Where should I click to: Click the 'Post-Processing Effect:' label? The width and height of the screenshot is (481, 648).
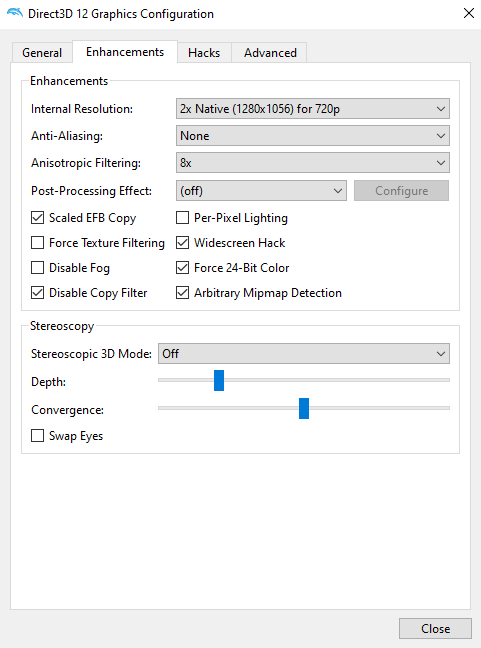[91, 191]
